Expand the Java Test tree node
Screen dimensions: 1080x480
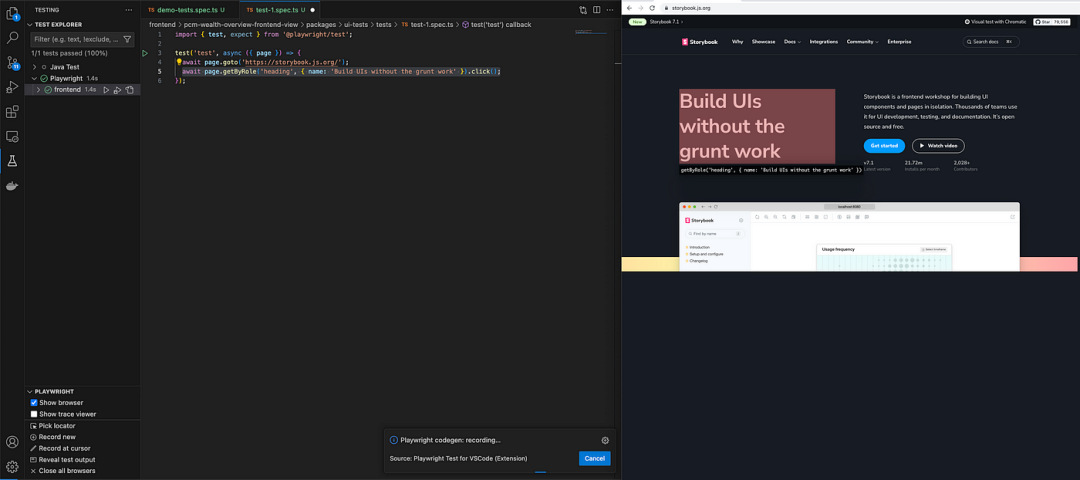pyautogui.click(x=35, y=67)
